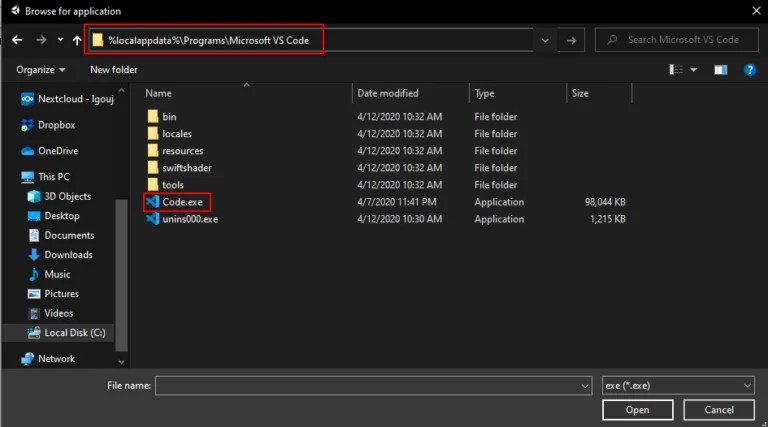This screenshot has height=427, width=768.
Task: Click the tools folder name
Action: click(173, 185)
